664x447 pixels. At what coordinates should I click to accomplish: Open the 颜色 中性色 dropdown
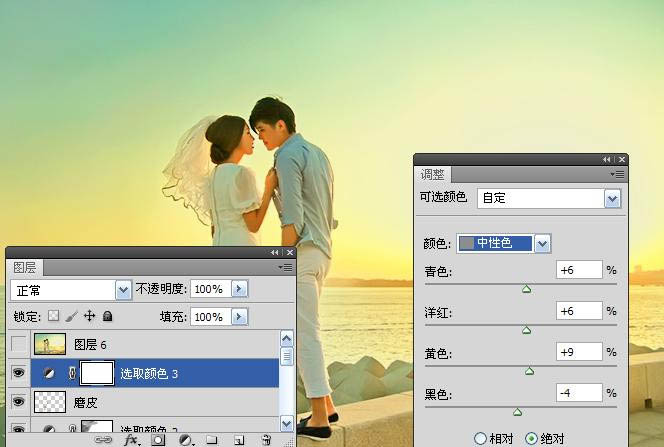tap(543, 243)
